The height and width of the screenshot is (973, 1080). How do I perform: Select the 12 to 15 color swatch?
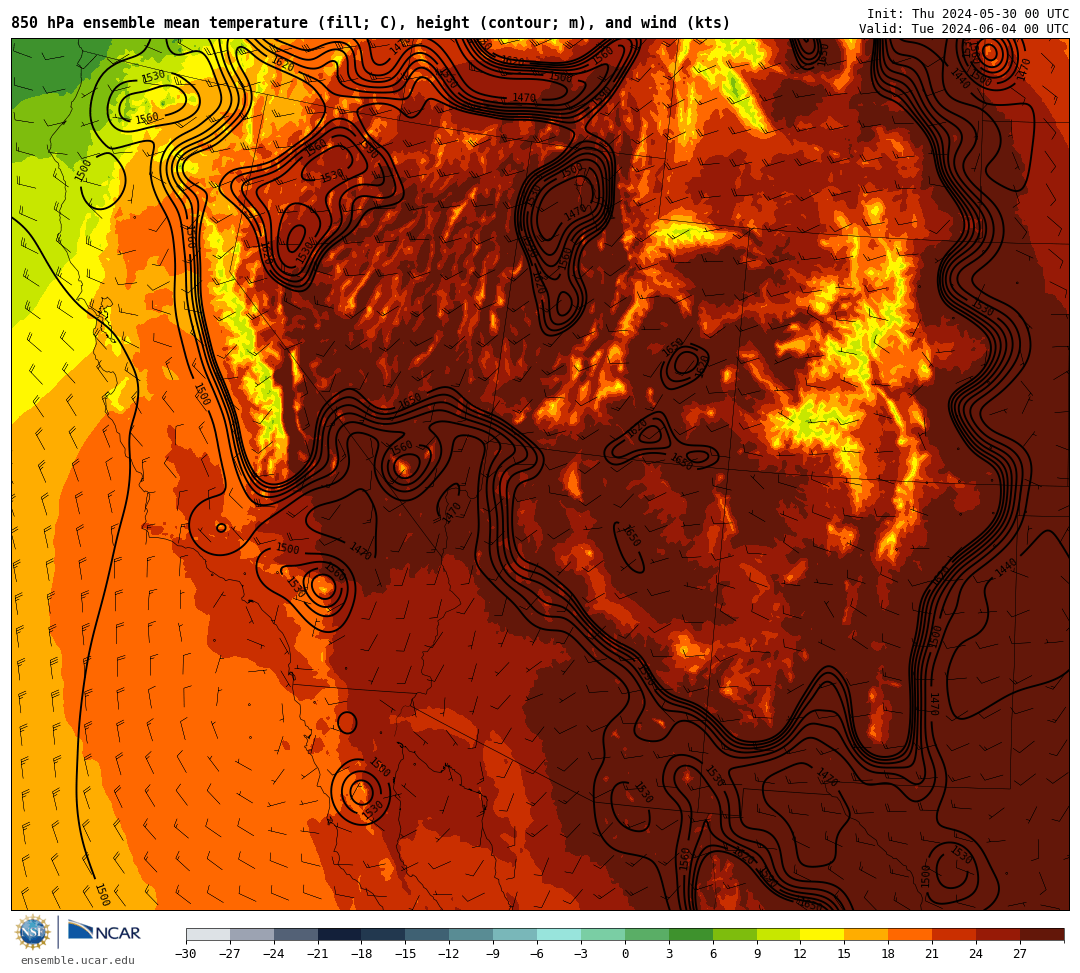click(823, 934)
